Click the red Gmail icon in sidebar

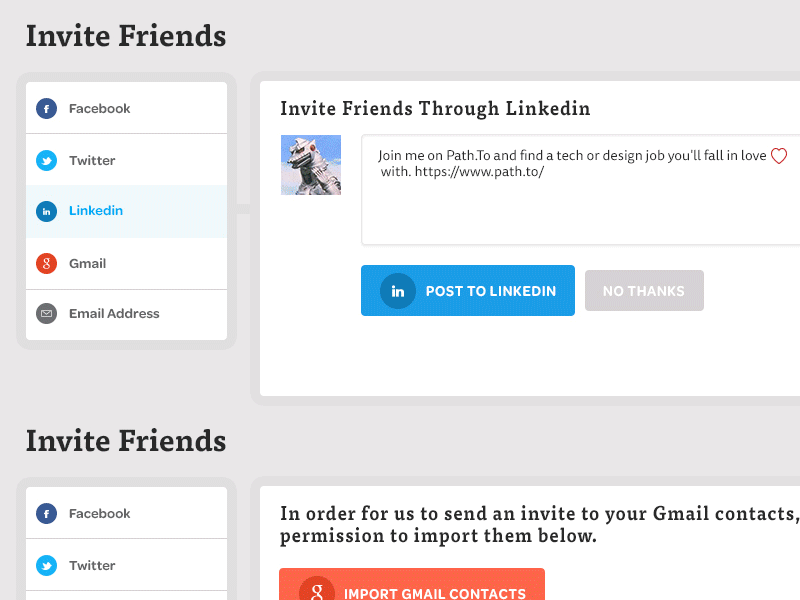click(x=46, y=263)
